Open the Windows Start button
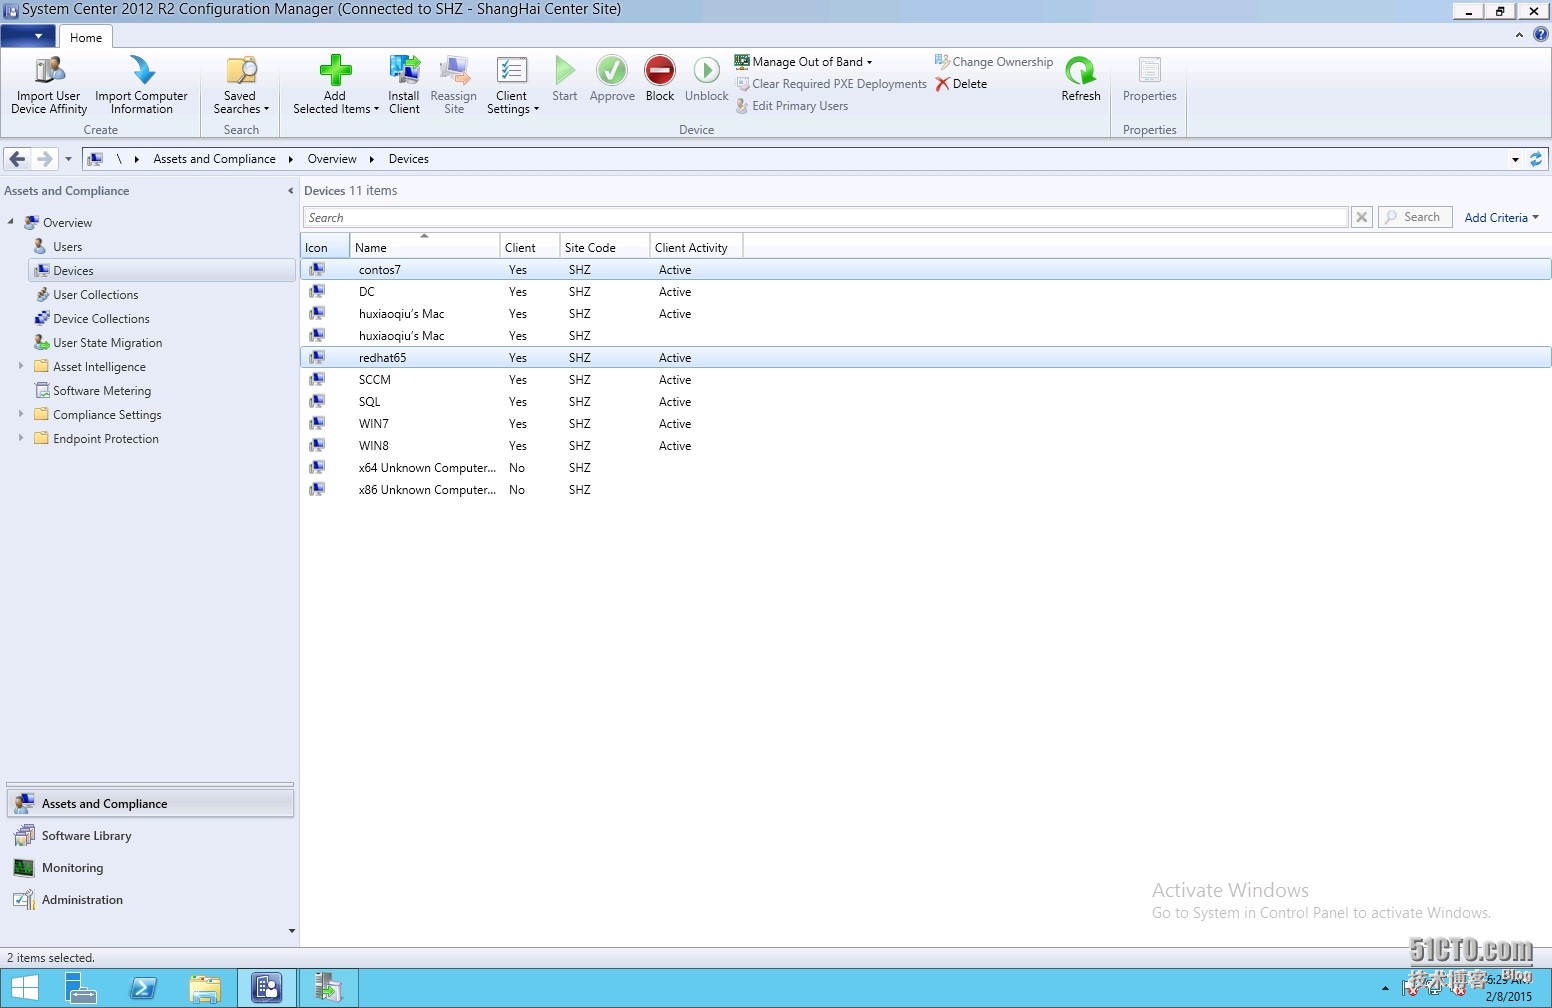Screen dimensions: 1552x1008 coord(24,988)
